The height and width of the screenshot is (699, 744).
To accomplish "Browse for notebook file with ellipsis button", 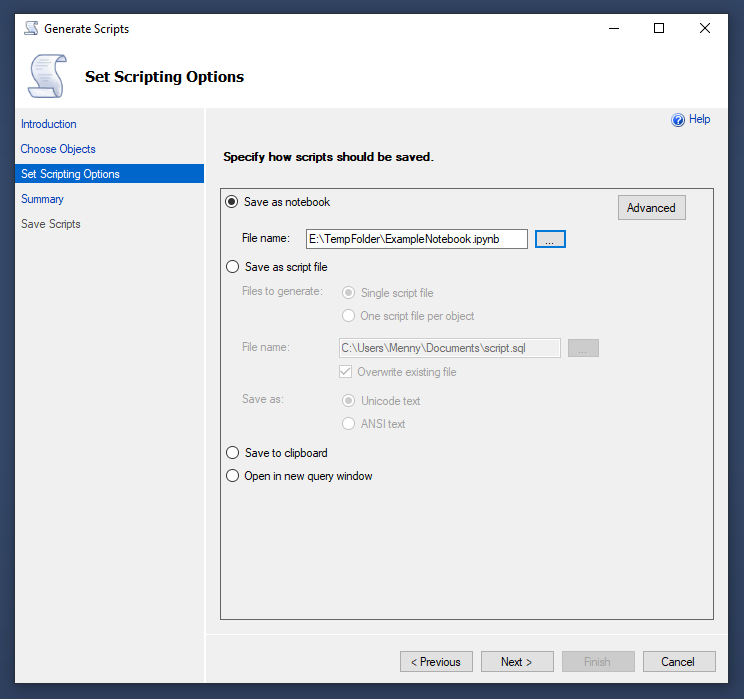I will point(550,239).
